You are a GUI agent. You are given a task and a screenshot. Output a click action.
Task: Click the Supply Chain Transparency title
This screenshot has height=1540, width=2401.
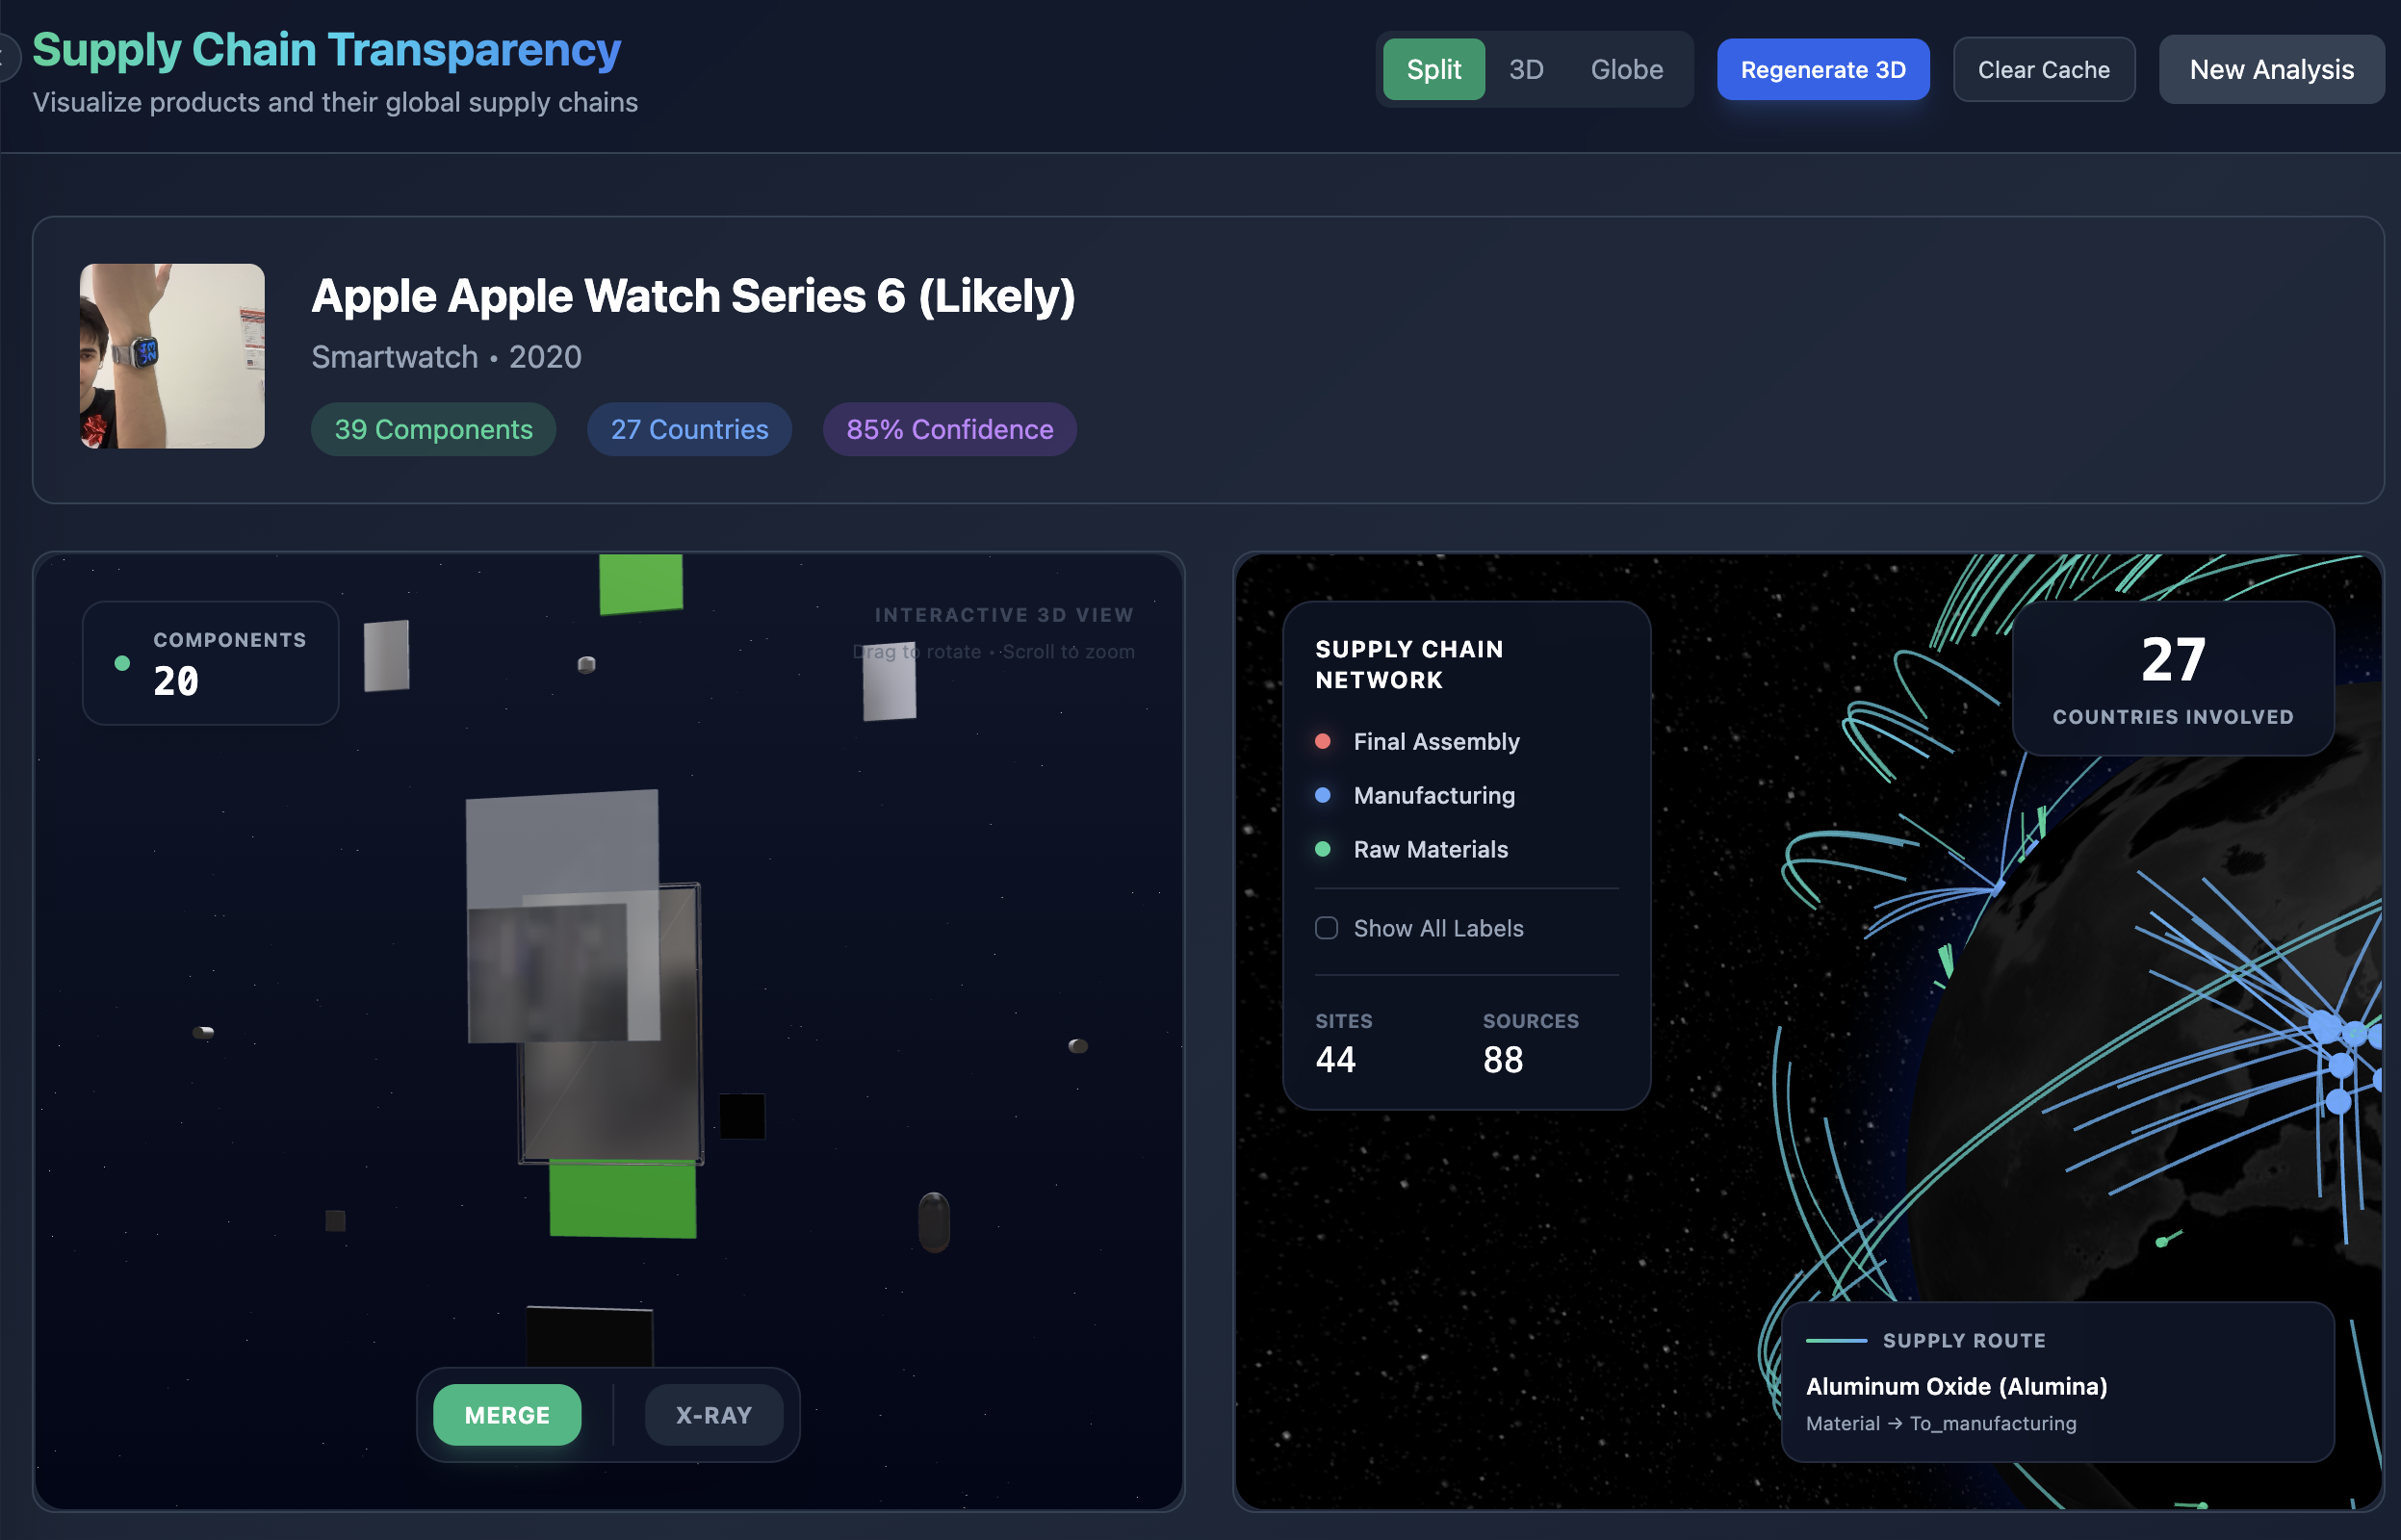point(326,49)
